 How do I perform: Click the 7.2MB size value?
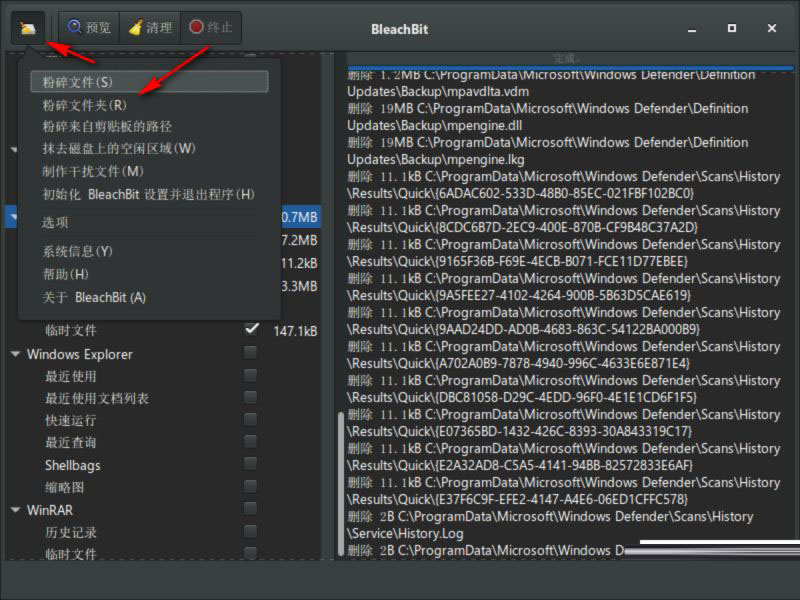[299, 240]
